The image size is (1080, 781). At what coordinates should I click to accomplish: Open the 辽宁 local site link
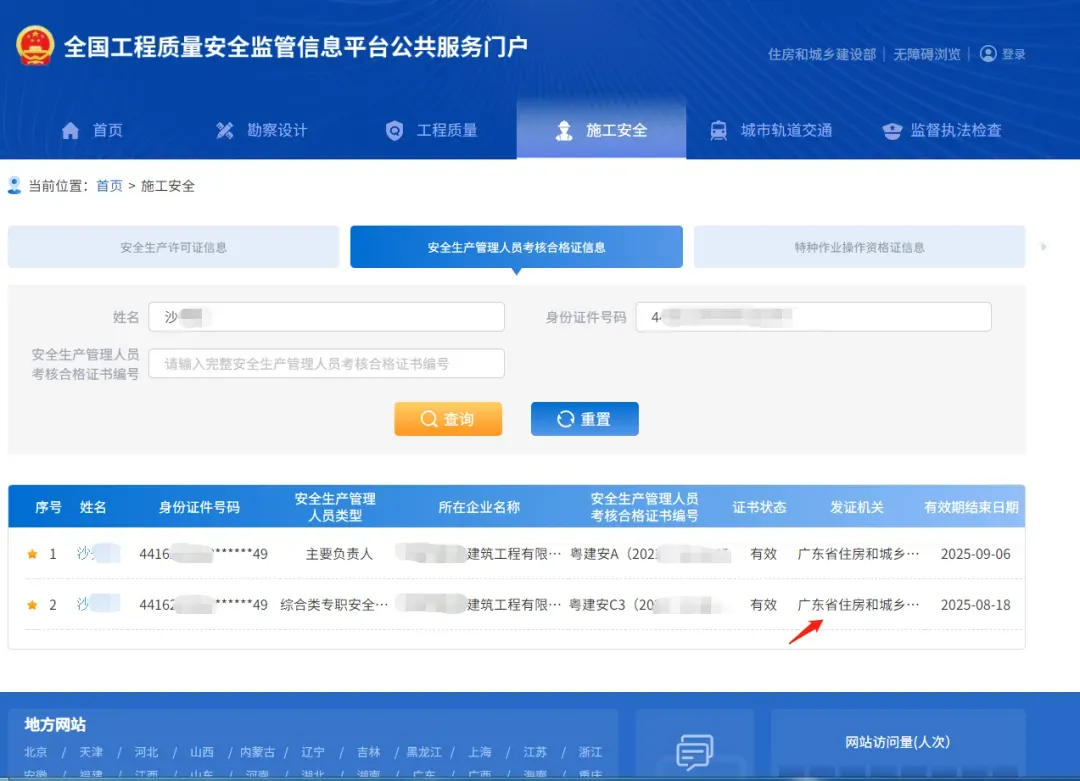[x=313, y=752]
